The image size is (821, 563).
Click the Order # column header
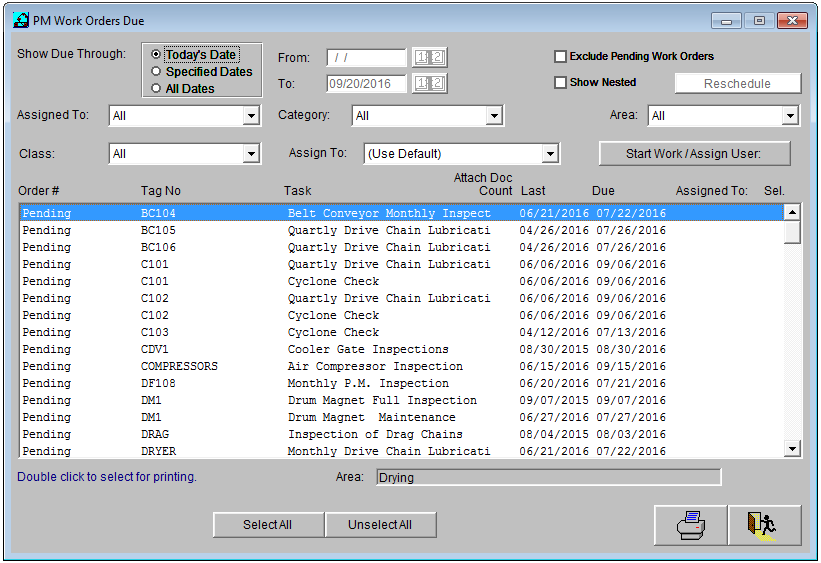click(39, 191)
